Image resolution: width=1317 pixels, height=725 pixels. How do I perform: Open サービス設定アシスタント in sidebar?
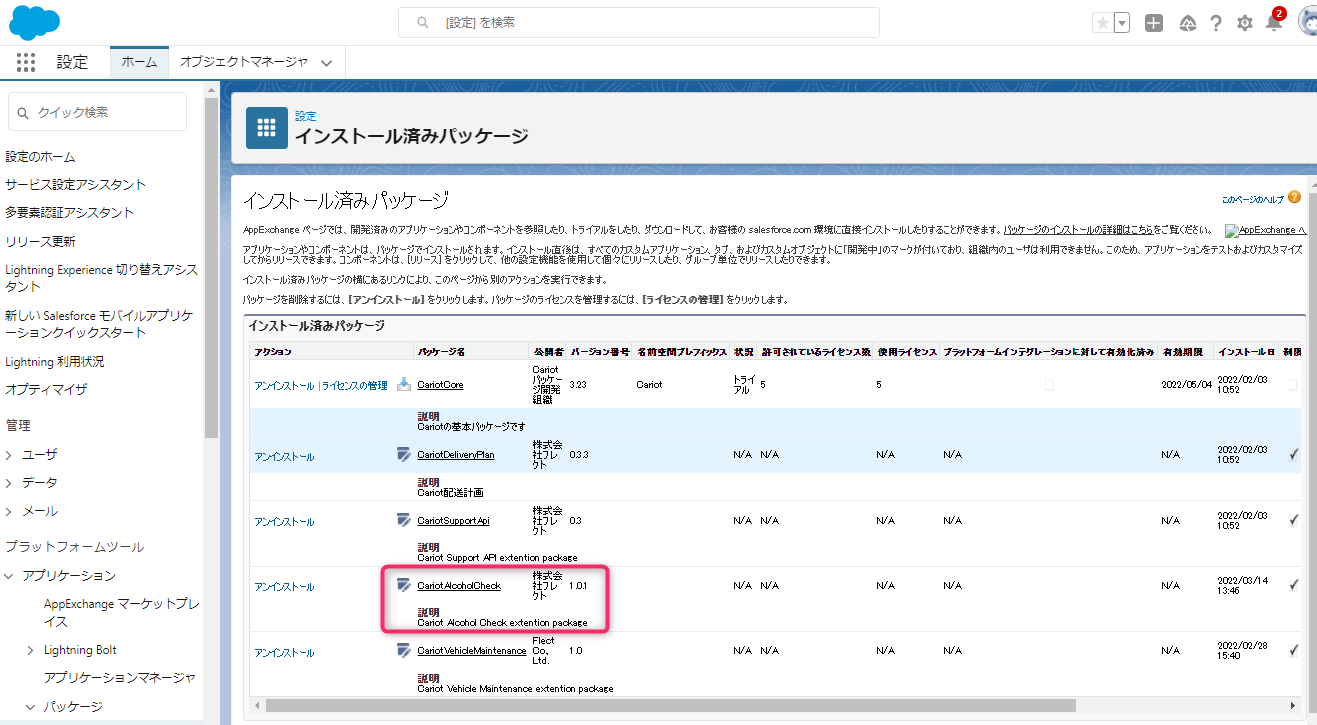click(76, 185)
